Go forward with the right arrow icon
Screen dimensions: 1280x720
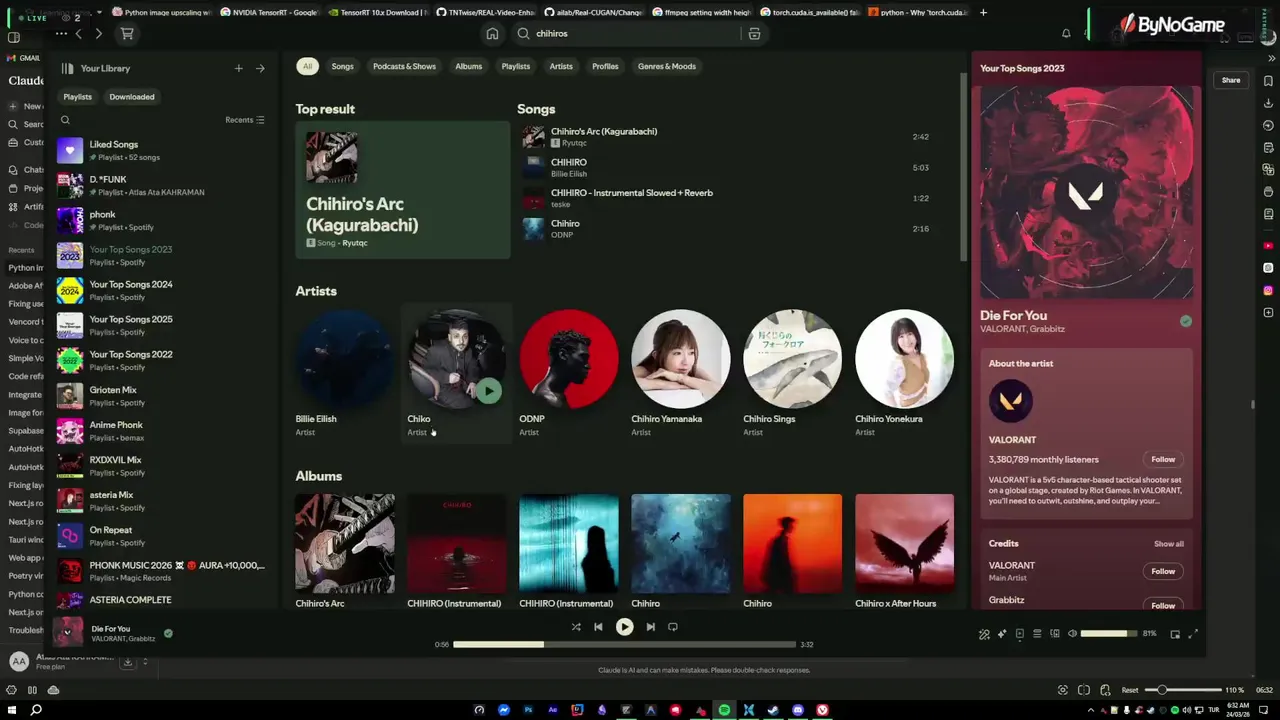[x=98, y=33]
